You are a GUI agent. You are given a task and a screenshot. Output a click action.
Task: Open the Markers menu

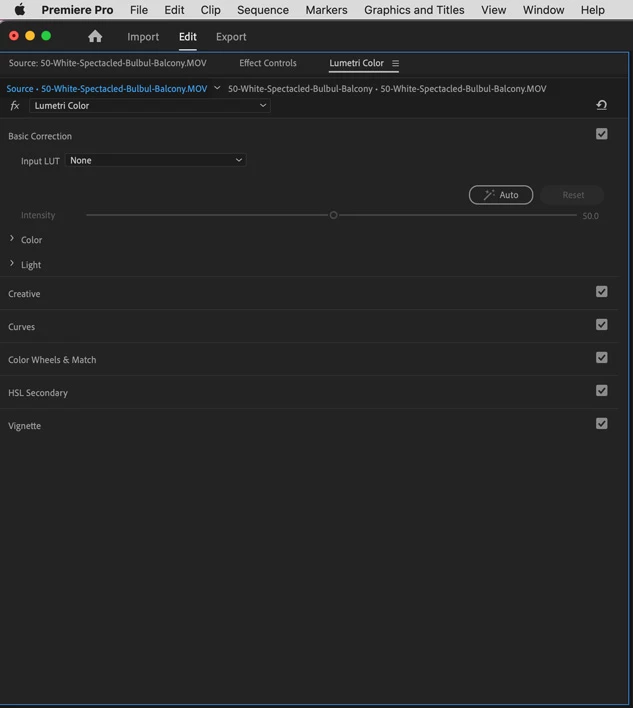tap(326, 9)
